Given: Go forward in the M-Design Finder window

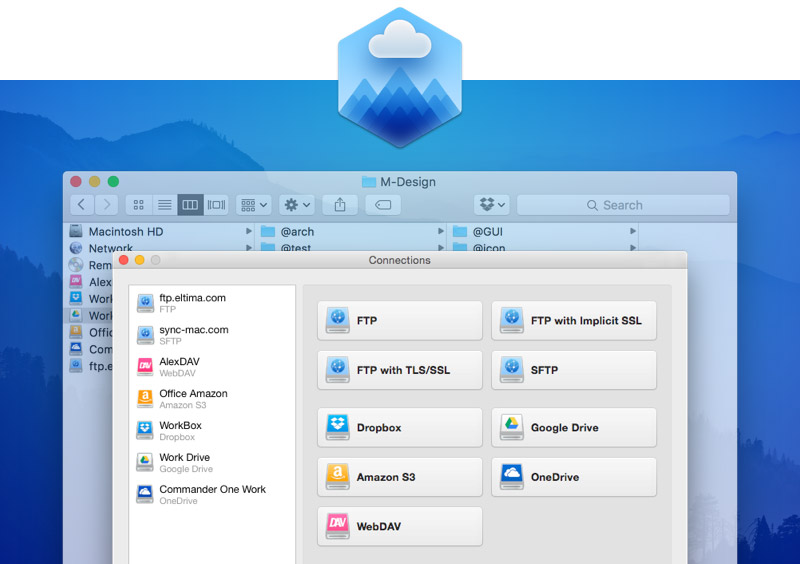Looking at the screenshot, I should pos(107,205).
